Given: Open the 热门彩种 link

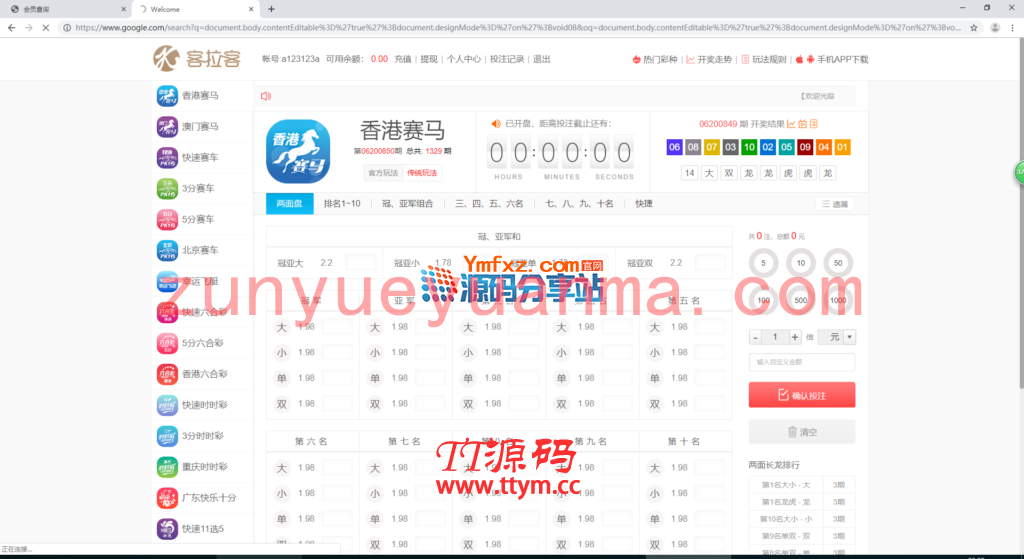Looking at the screenshot, I should pos(655,59).
